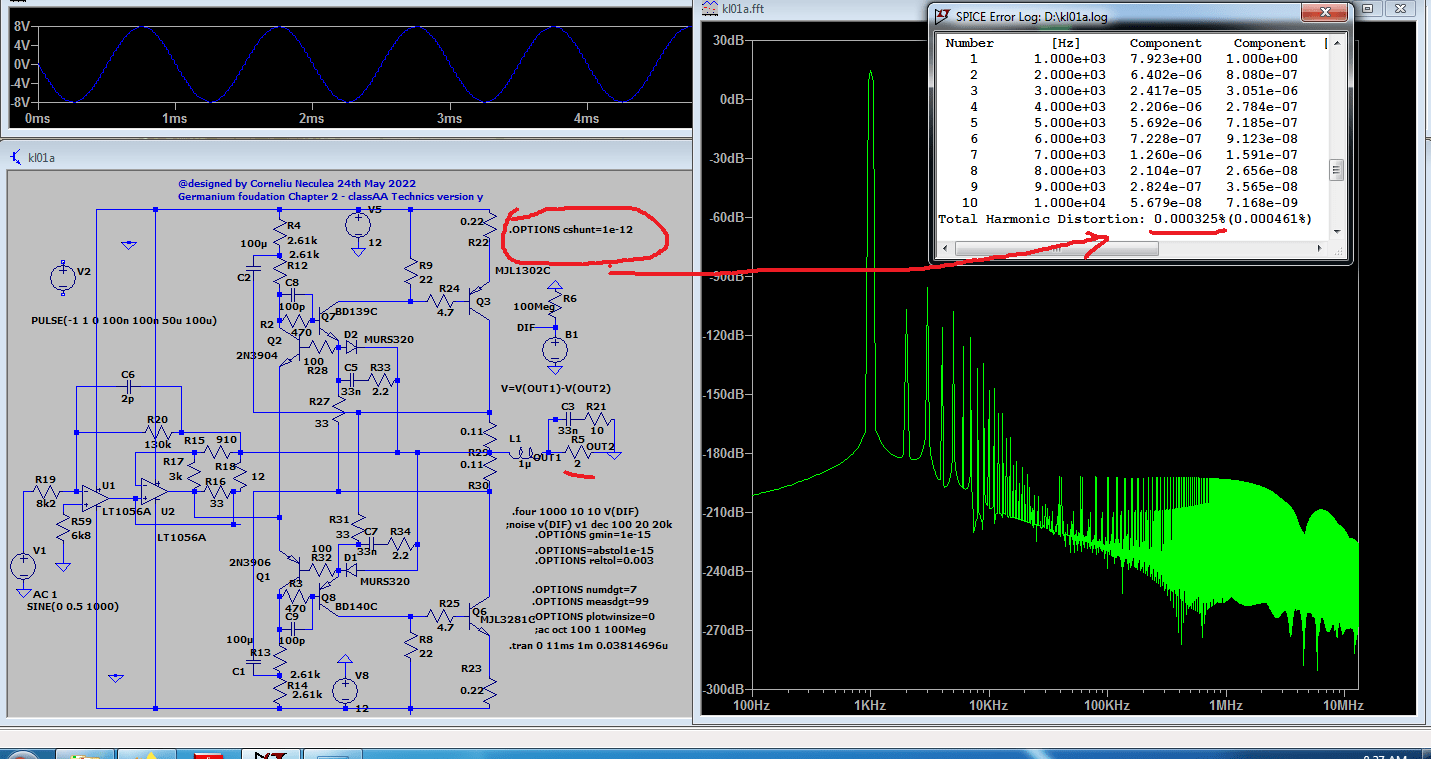Click the 30dB label on FFT axis

[x=727, y=41]
